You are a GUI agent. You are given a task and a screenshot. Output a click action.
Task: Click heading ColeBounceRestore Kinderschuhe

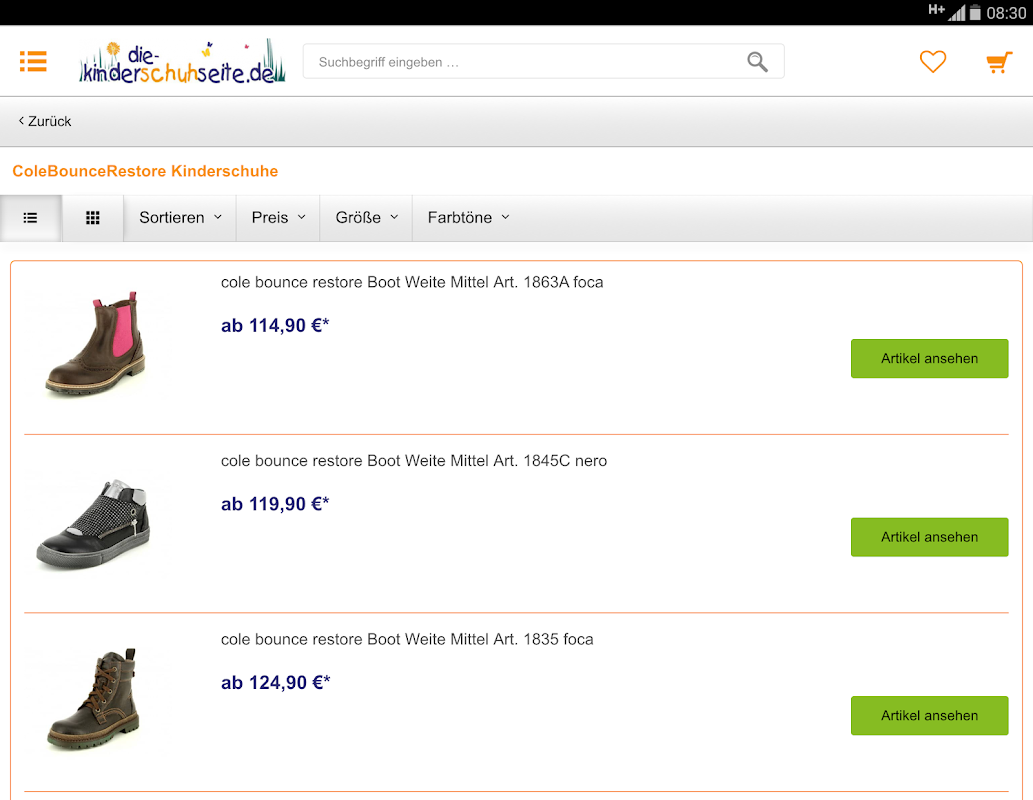coord(145,171)
